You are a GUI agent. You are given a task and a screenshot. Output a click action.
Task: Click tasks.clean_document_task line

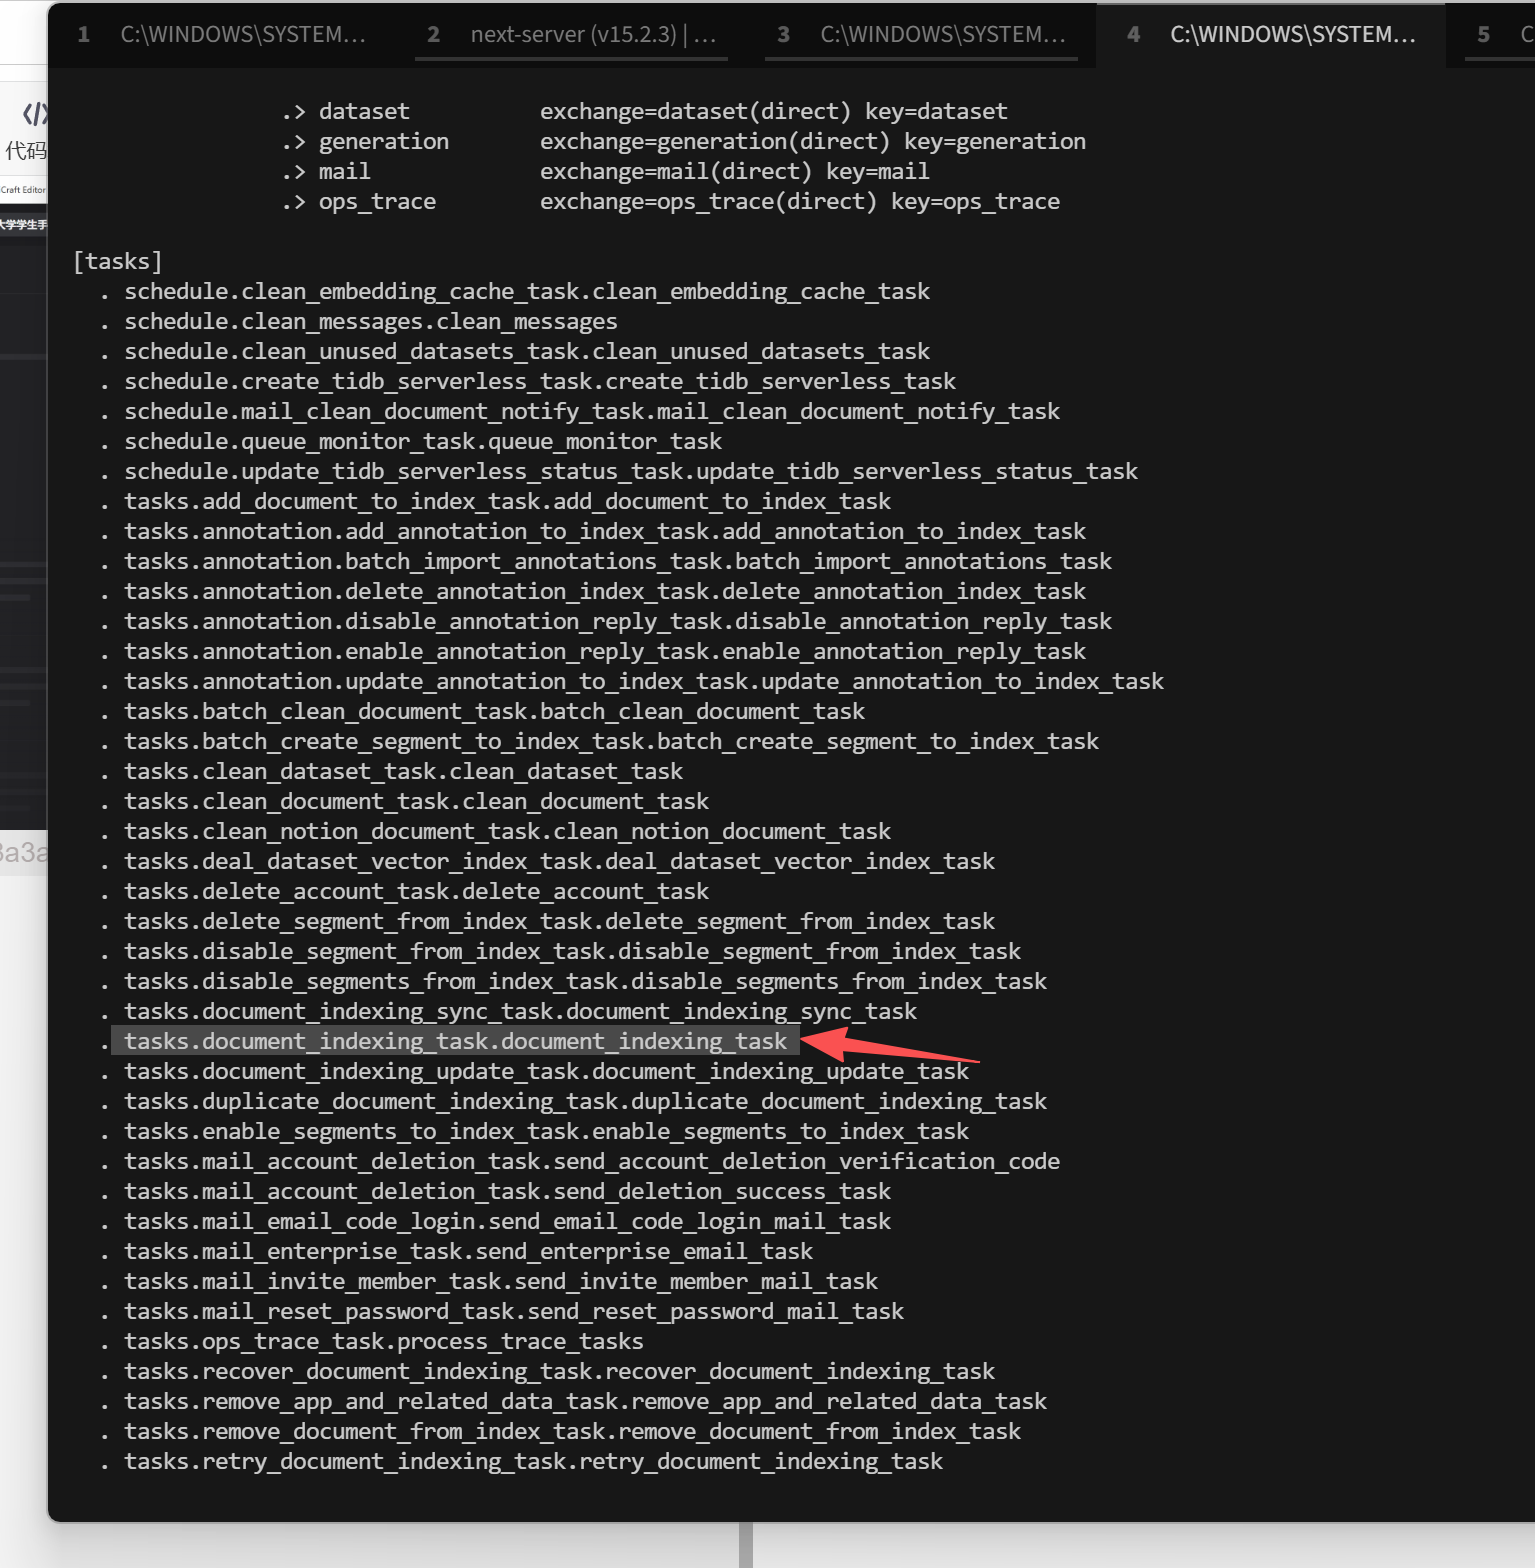pyautogui.click(x=416, y=801)
